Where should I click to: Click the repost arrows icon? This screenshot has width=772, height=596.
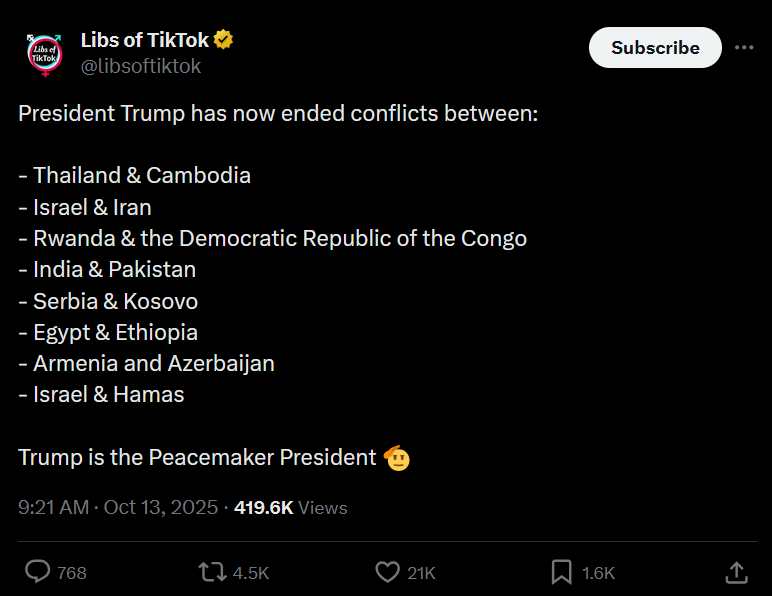point(212,572)
